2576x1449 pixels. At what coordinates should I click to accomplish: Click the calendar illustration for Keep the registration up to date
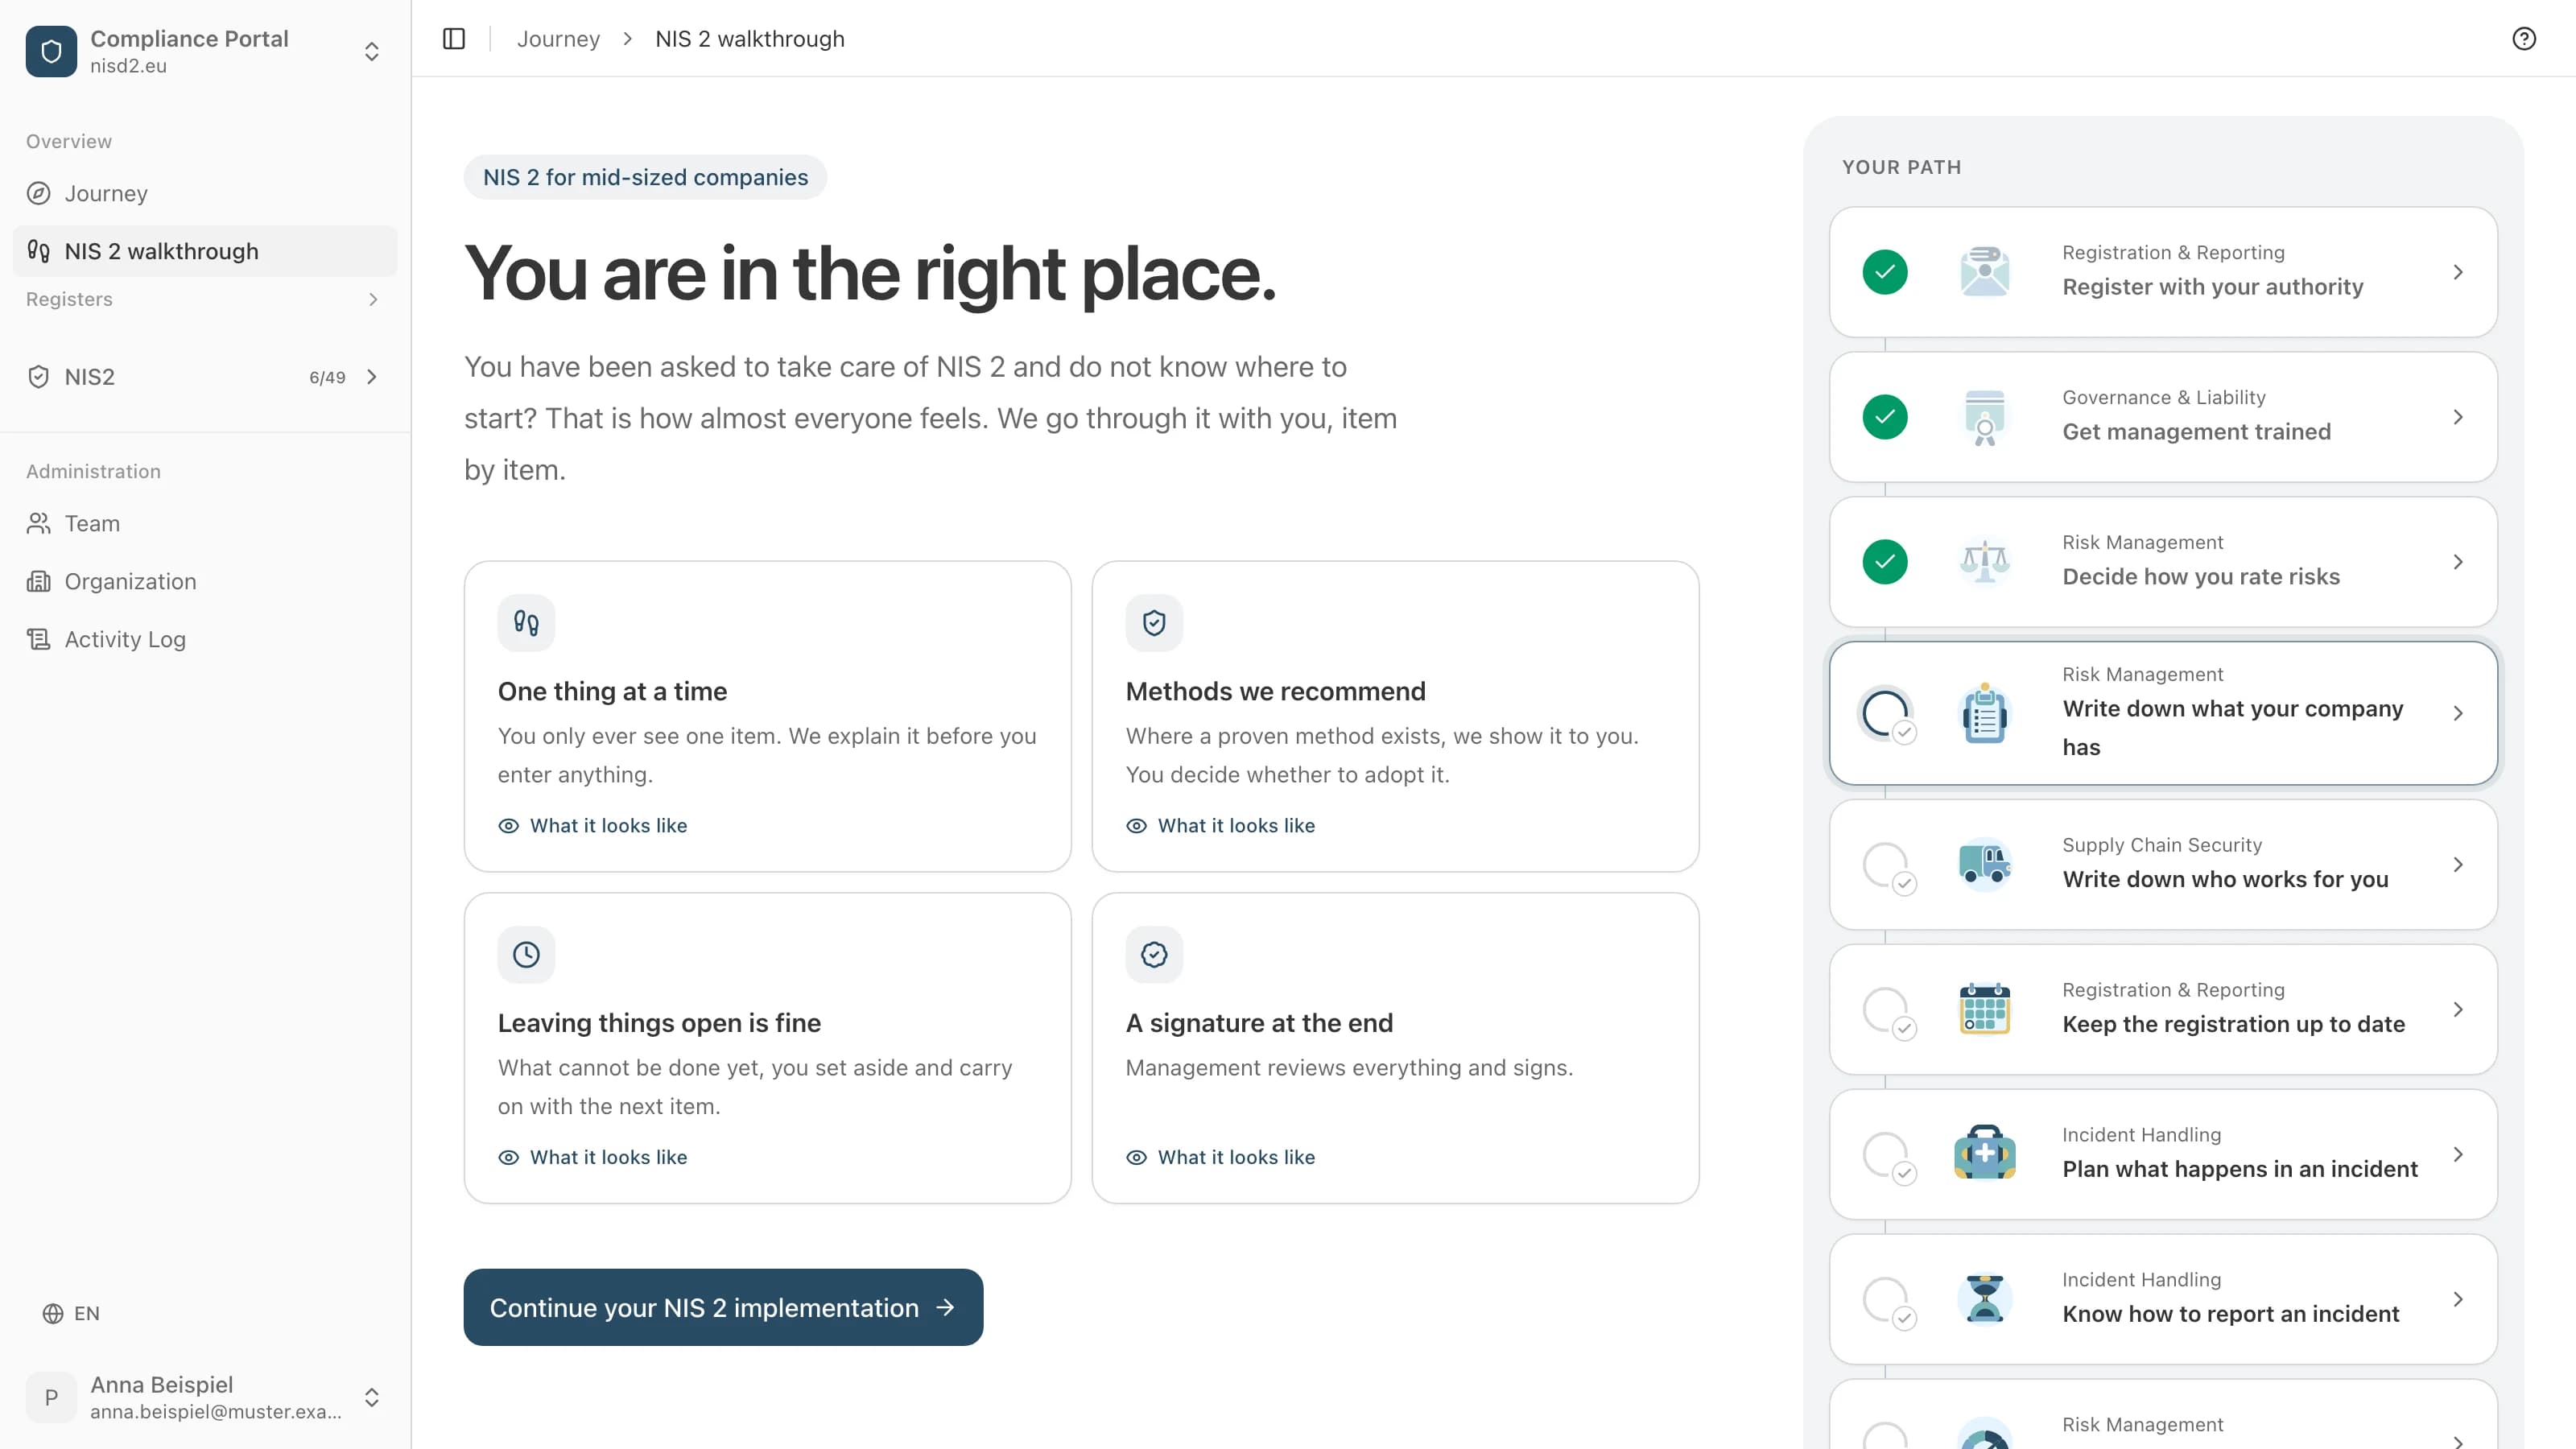(1985, 1009)
